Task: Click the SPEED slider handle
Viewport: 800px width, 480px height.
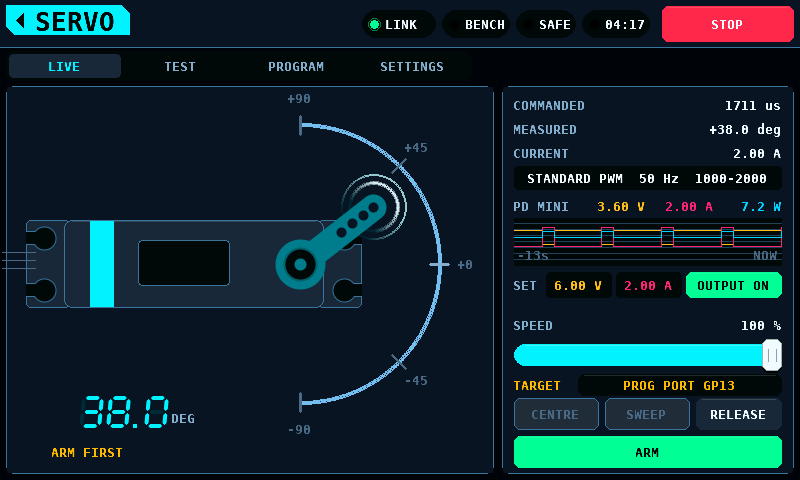Action: click(772, 355)
